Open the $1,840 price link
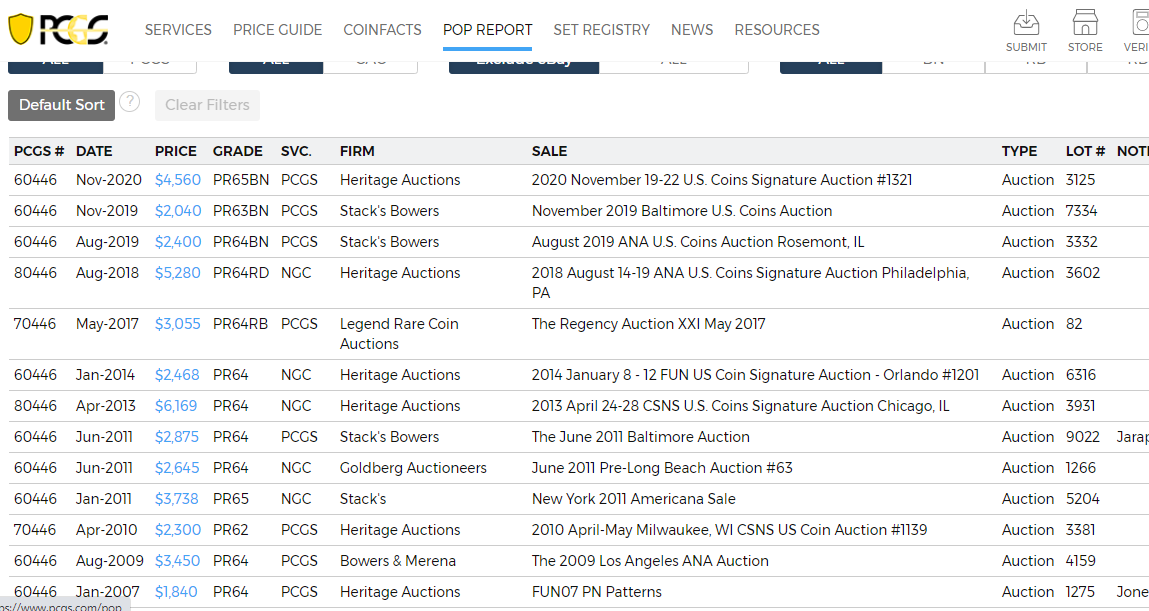Viewport: 1149px width, 611px height. click(176, 592)
